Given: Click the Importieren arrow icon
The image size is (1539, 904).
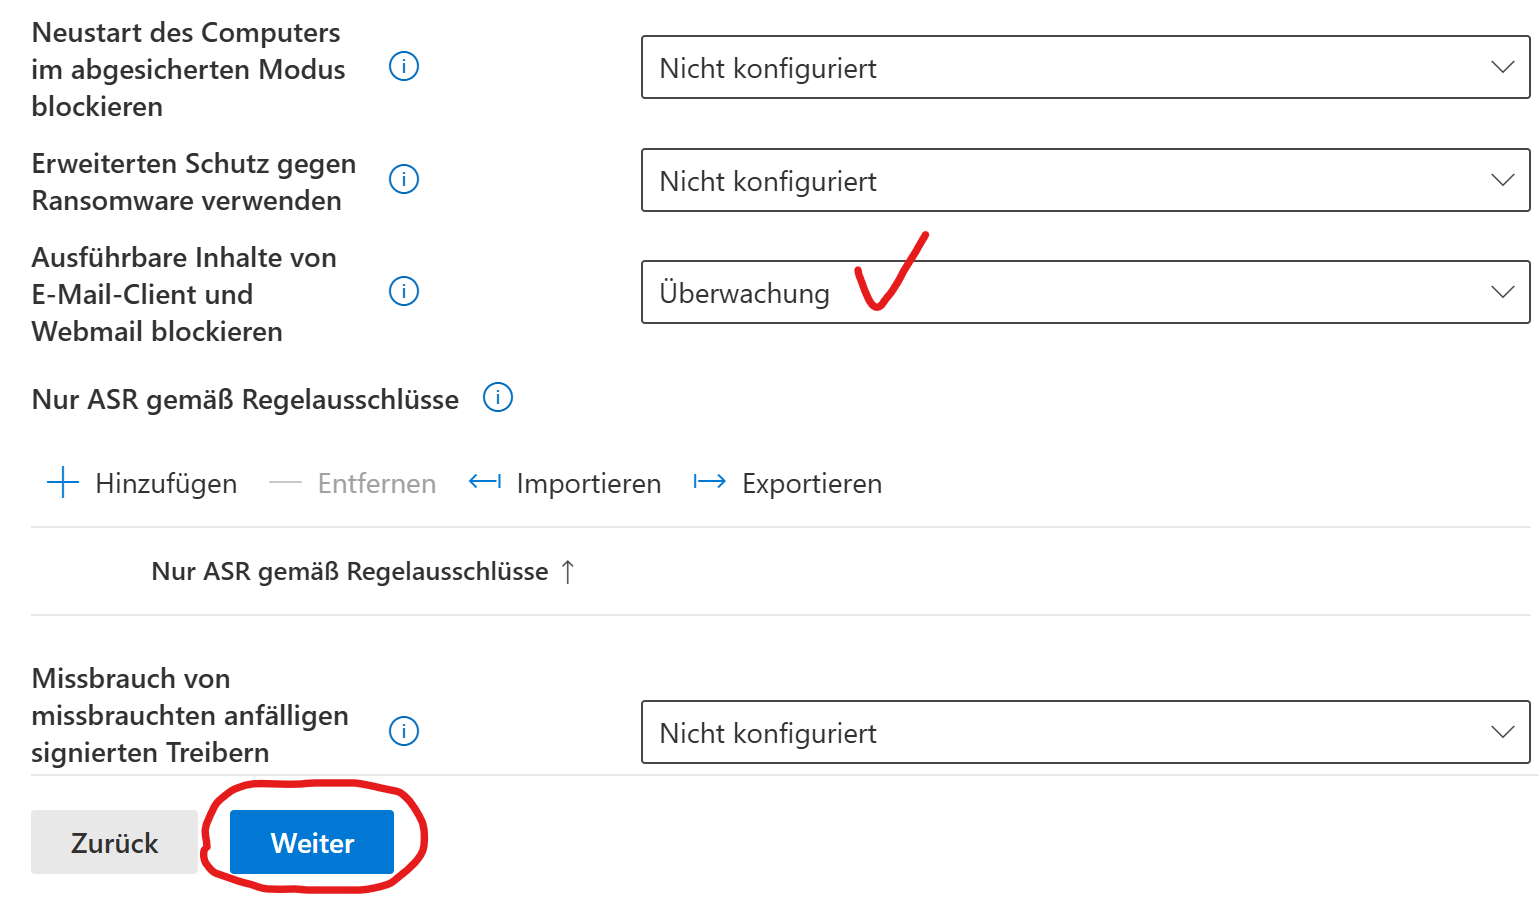Looking at the screenshot, I should point(485,482).
